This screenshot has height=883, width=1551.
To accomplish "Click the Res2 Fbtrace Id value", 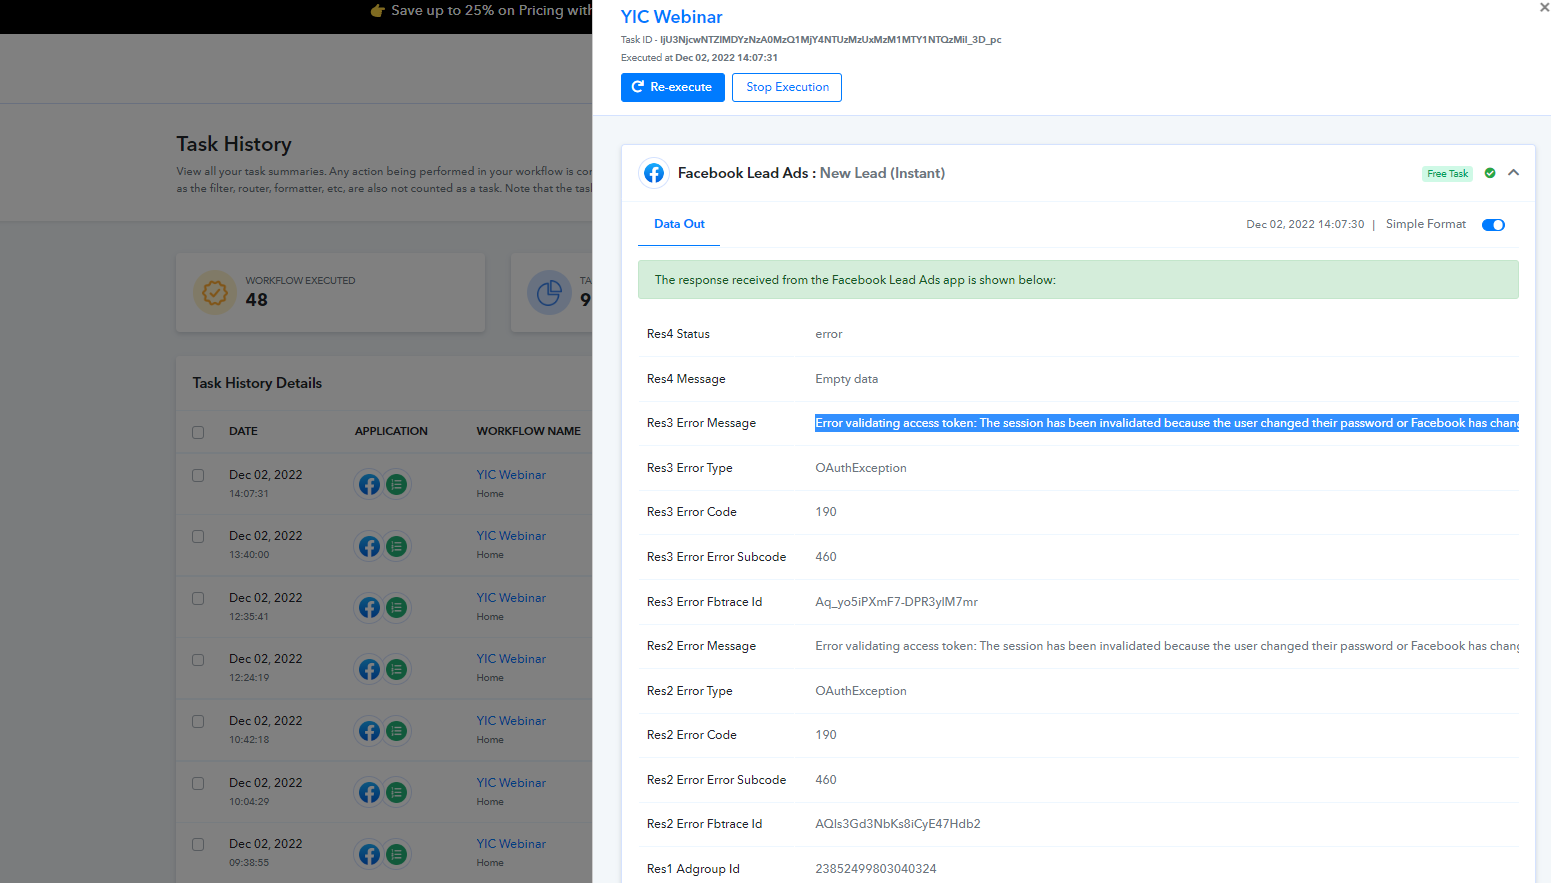I will [898, 824].
